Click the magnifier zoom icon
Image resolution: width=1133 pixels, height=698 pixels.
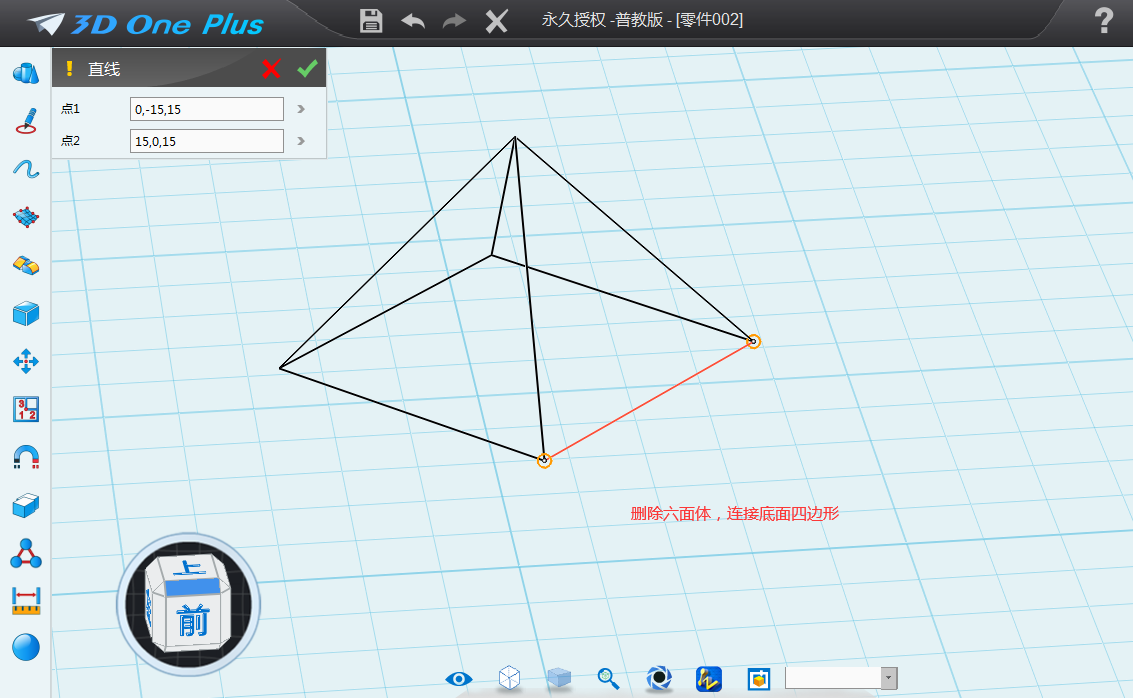click(608, 678)
